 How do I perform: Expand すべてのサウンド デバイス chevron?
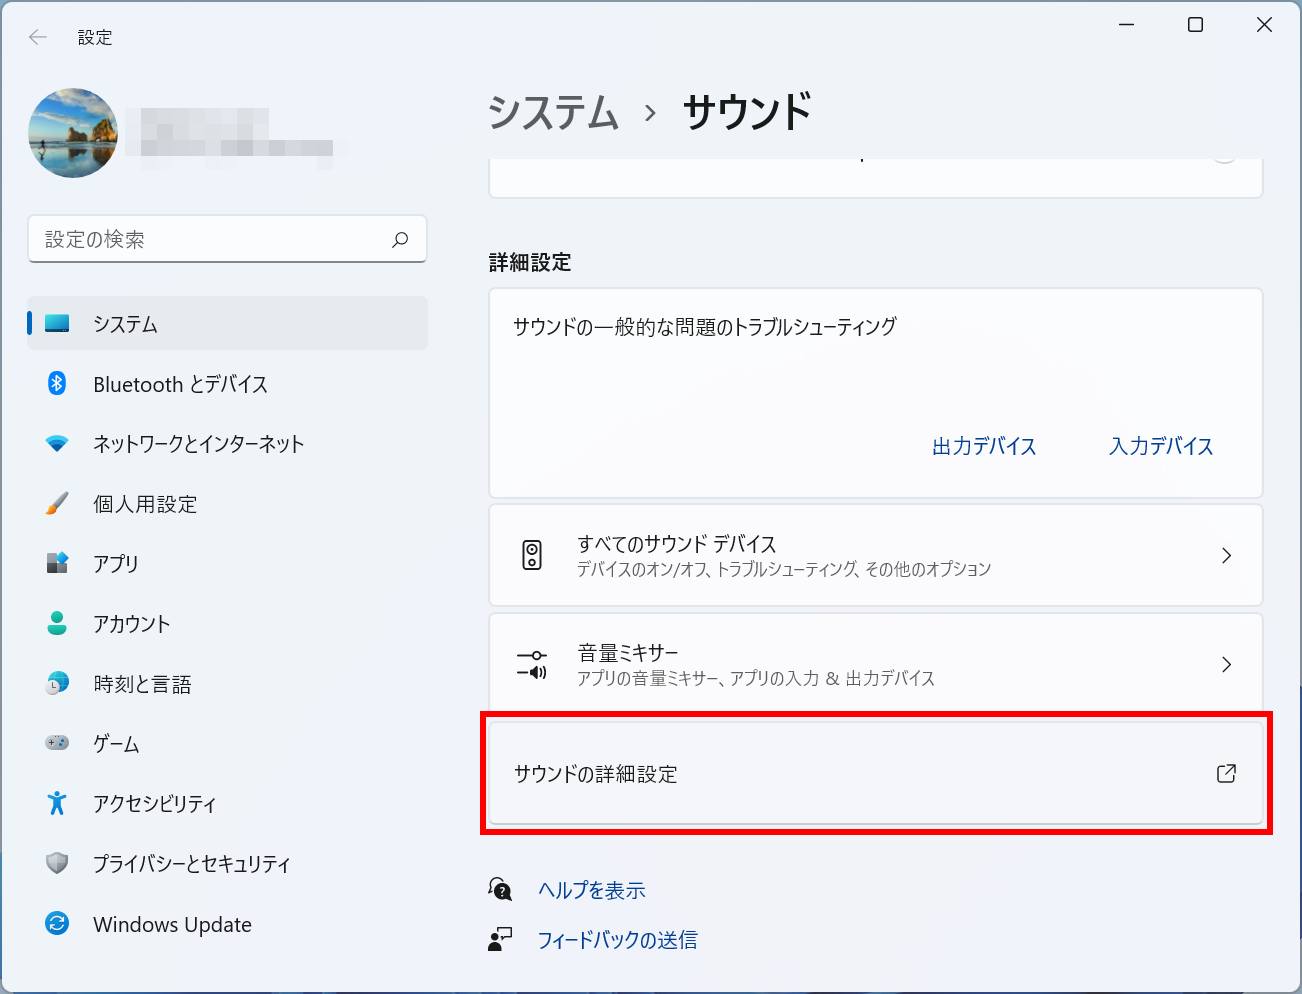pos(1226,556)
